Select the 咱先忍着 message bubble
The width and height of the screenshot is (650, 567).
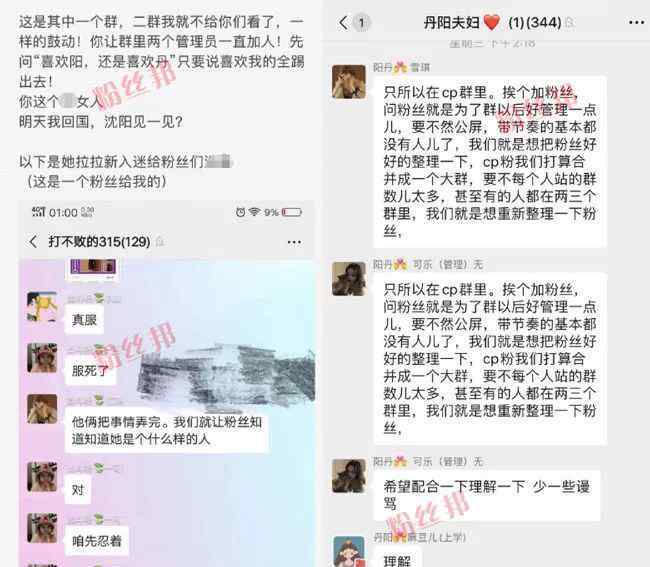pos(97,541)
